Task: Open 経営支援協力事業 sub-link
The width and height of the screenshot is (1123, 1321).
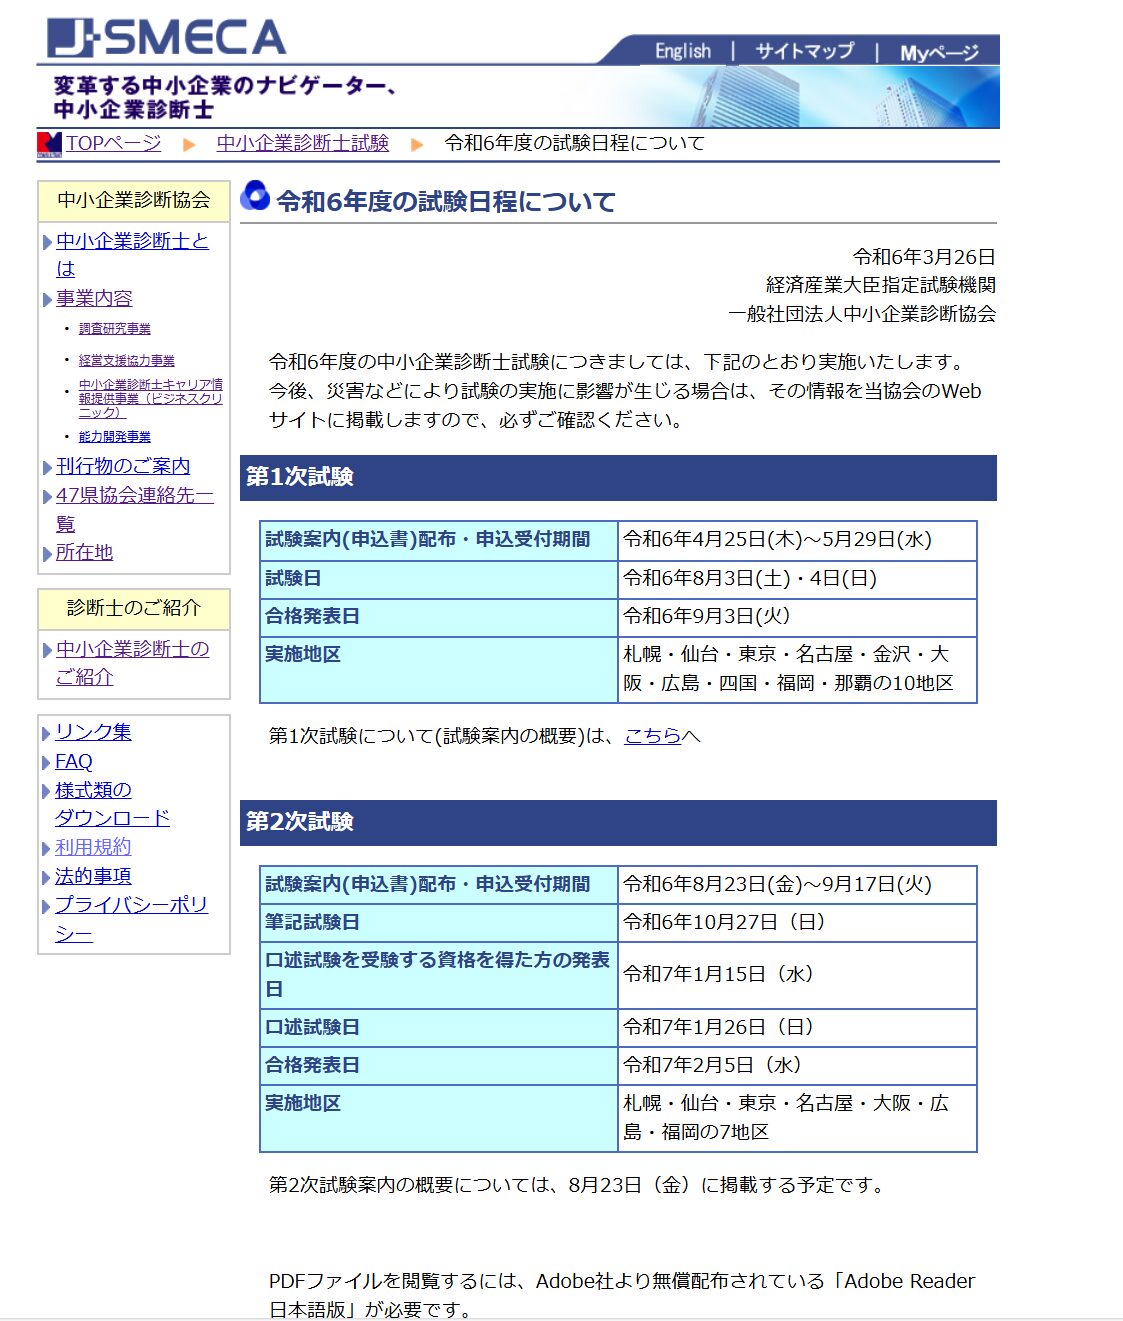Action: (x=127, y=360)
